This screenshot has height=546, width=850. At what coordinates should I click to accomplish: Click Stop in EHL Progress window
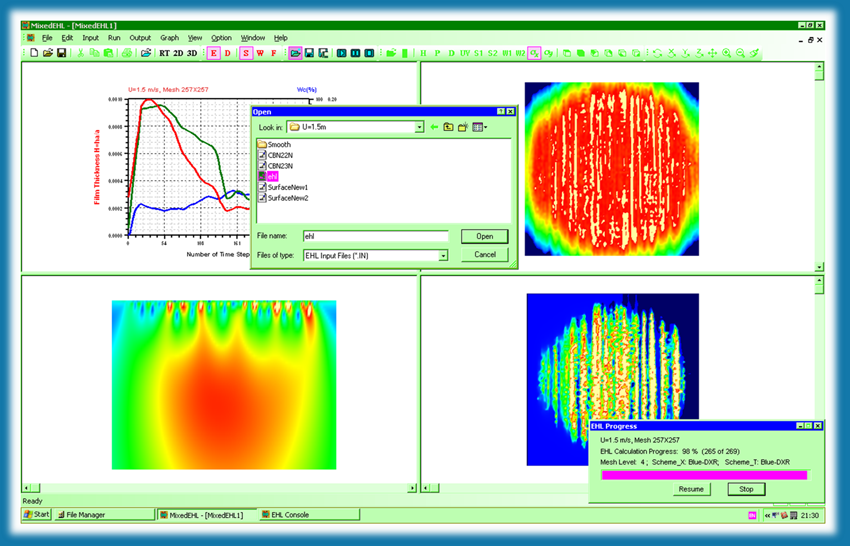click(x=746, y=489)
